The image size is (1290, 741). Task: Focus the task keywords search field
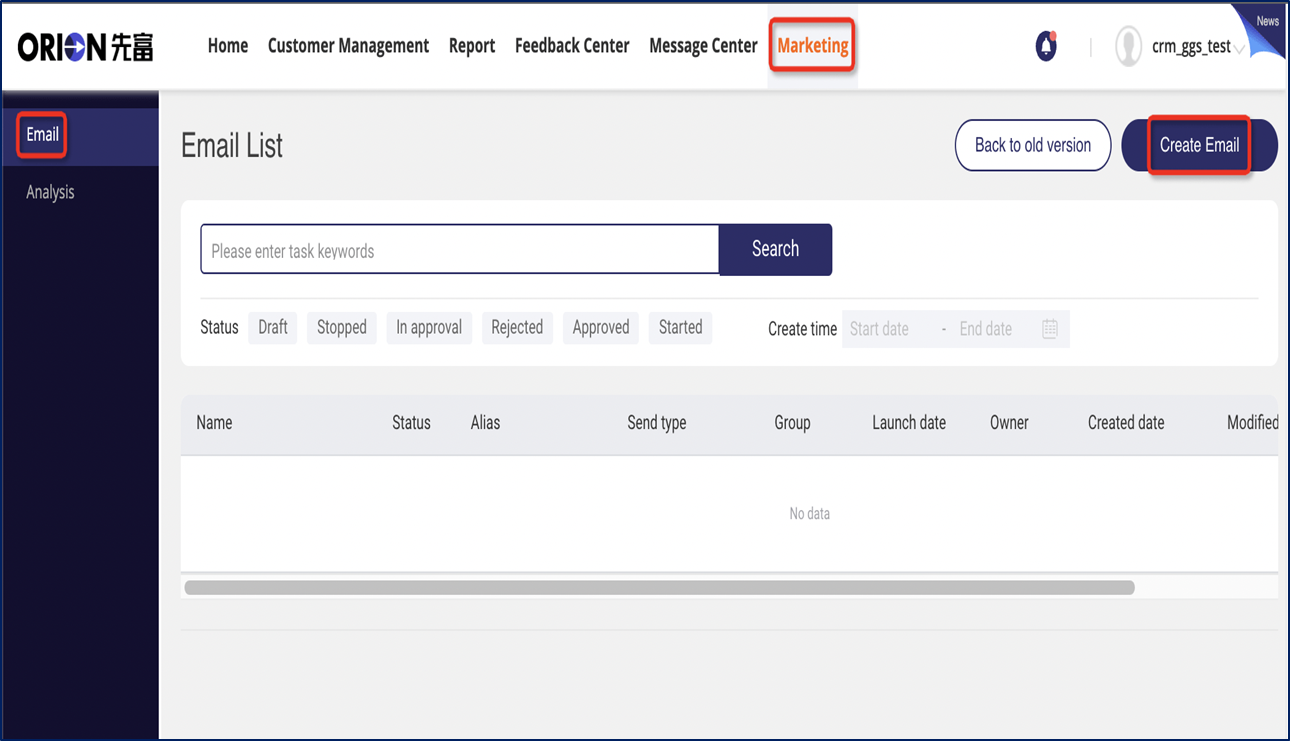pyautogui.click(x=460, y=249)
